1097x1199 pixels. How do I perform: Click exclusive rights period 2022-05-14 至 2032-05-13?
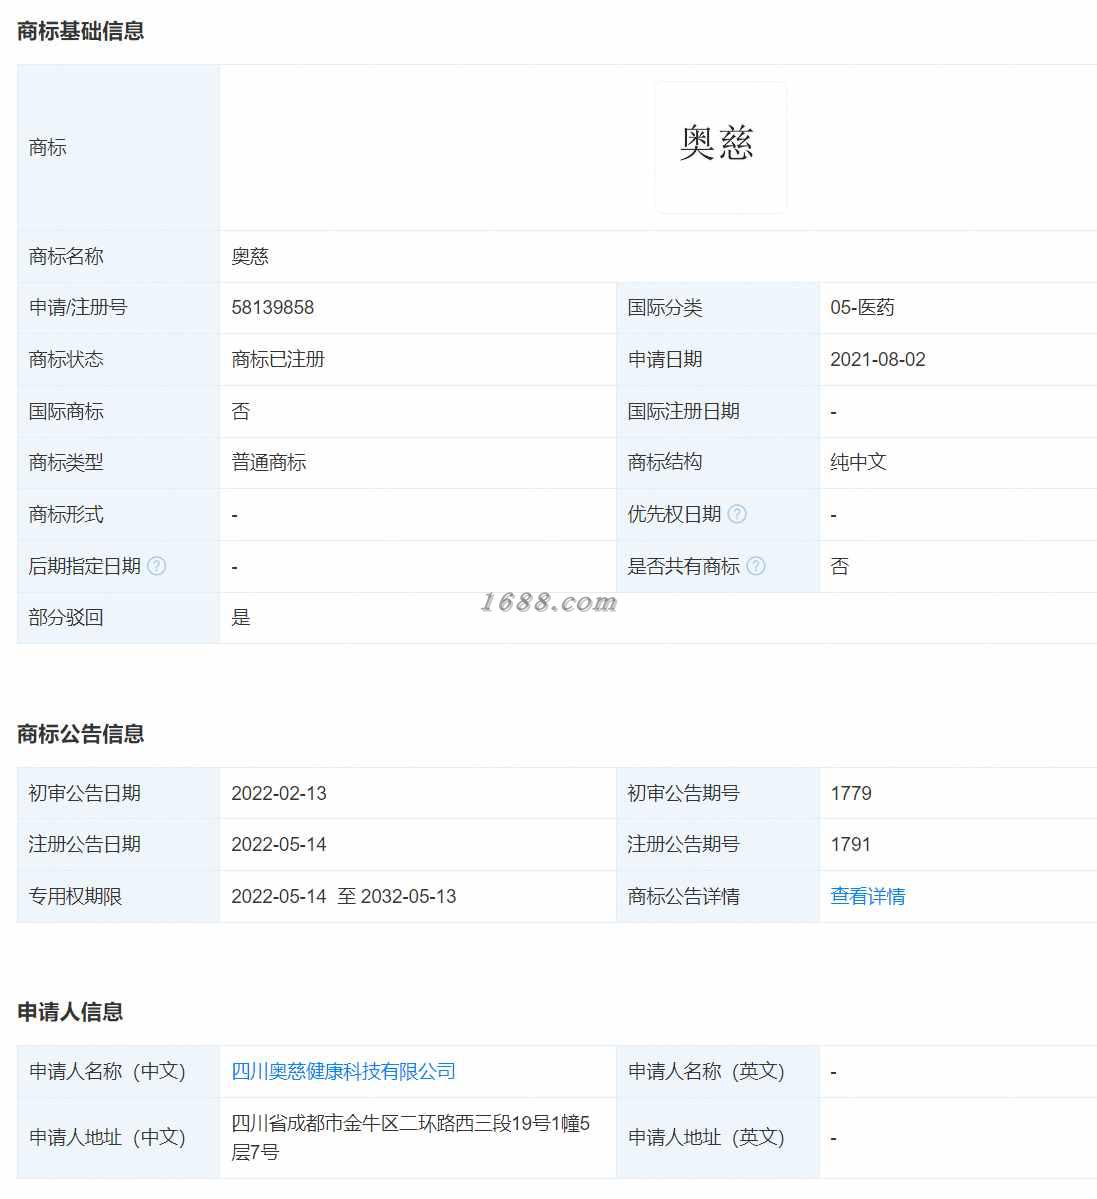344,896
